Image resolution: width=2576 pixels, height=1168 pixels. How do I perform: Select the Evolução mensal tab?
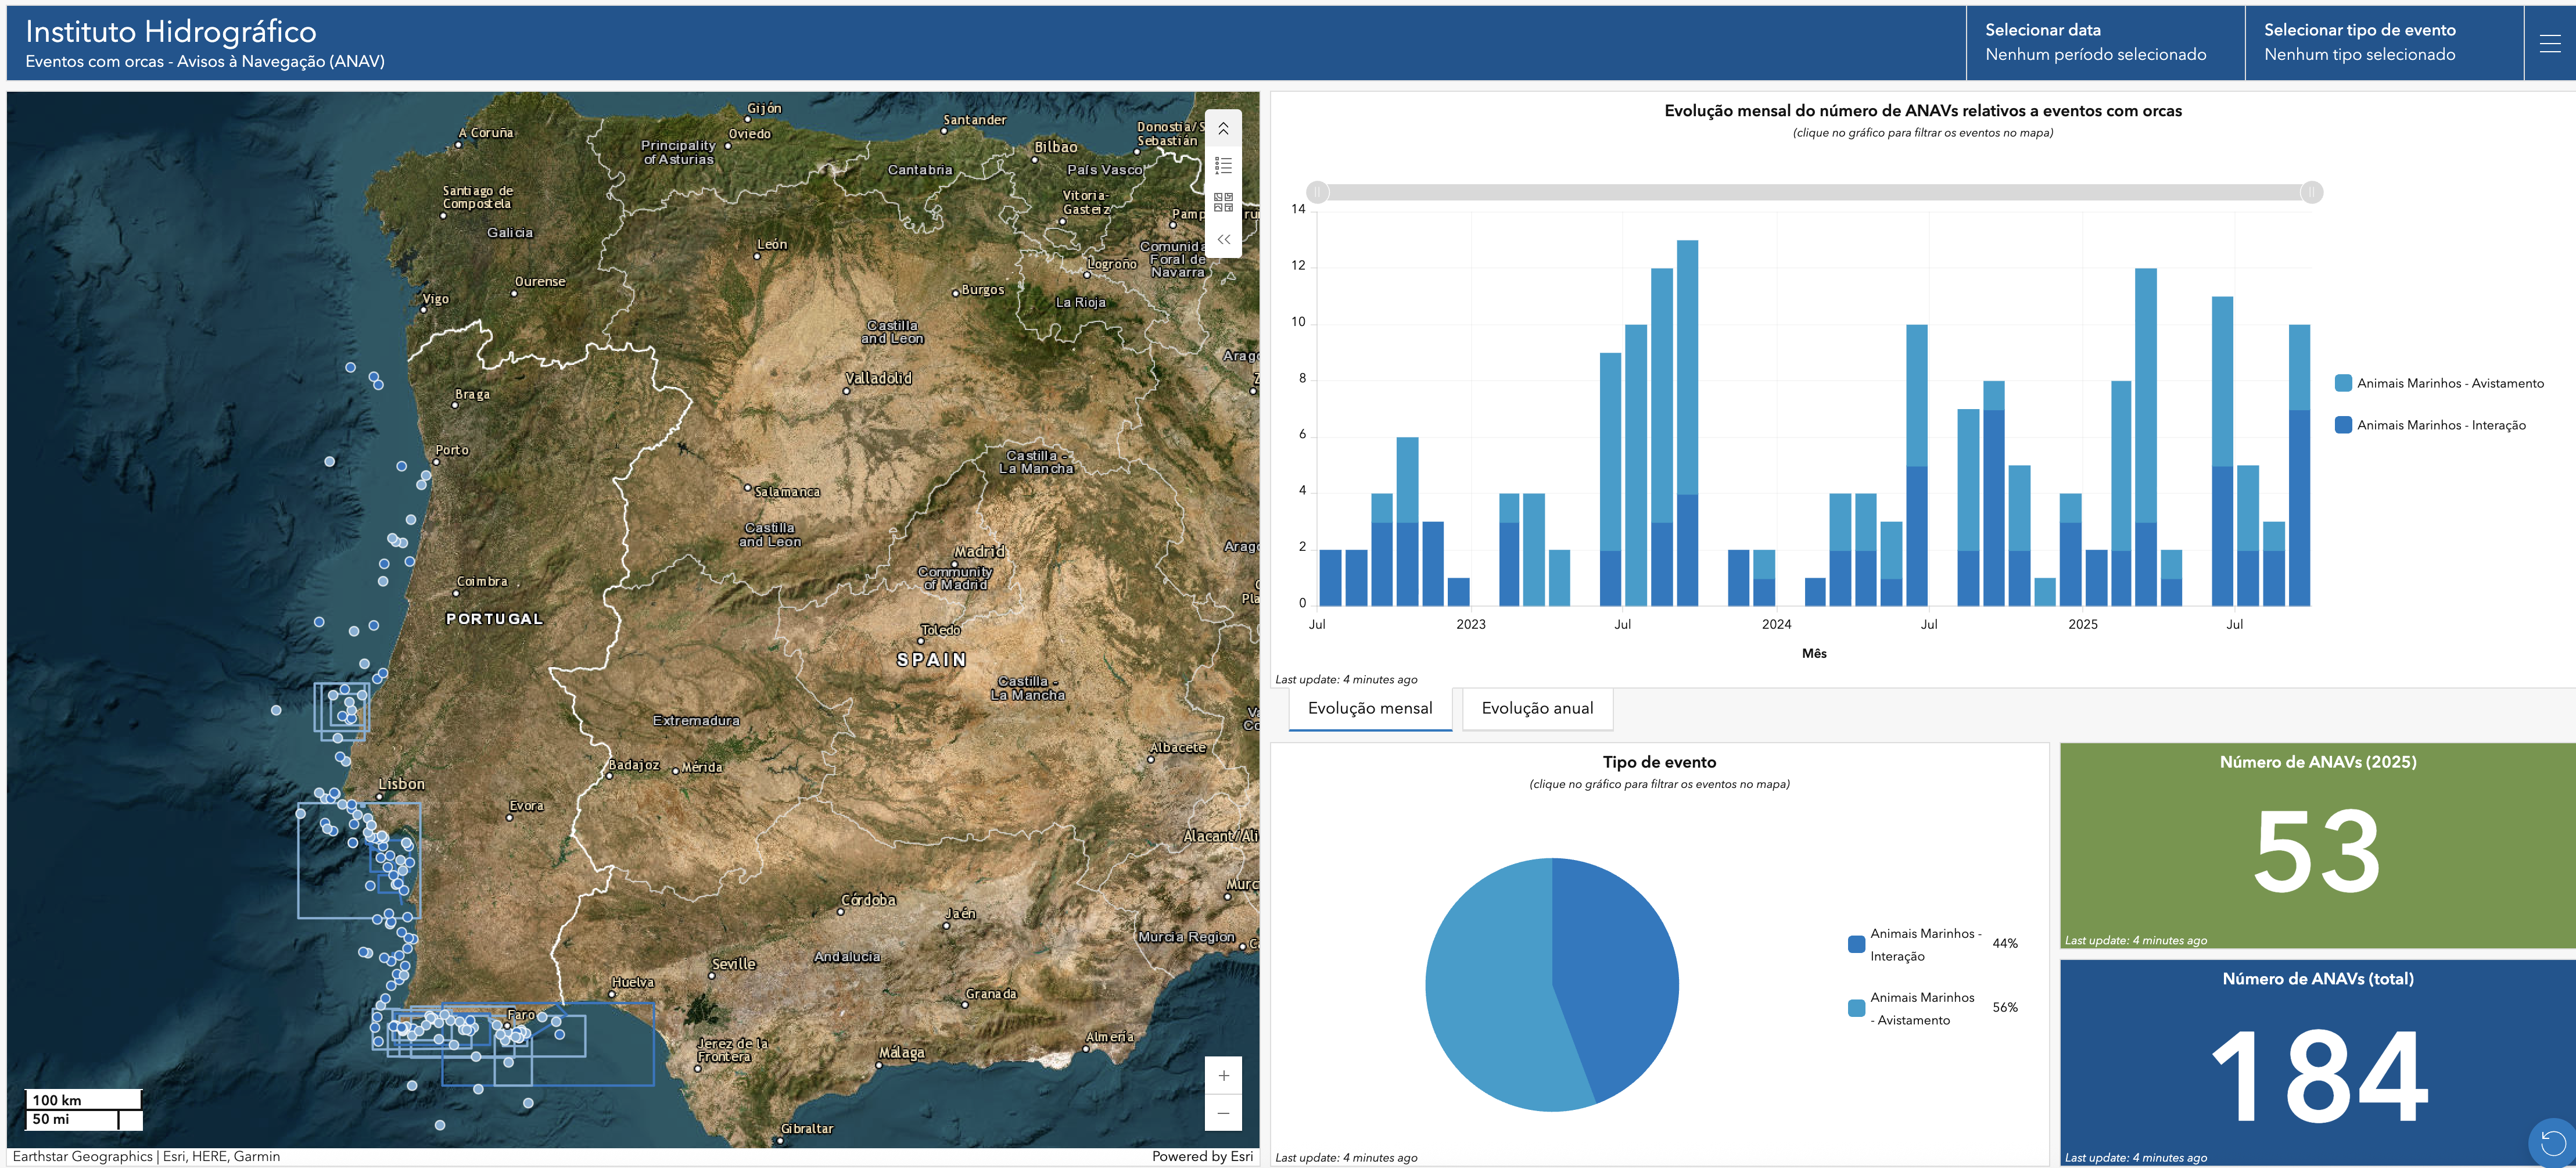(x=1369, y=708)
